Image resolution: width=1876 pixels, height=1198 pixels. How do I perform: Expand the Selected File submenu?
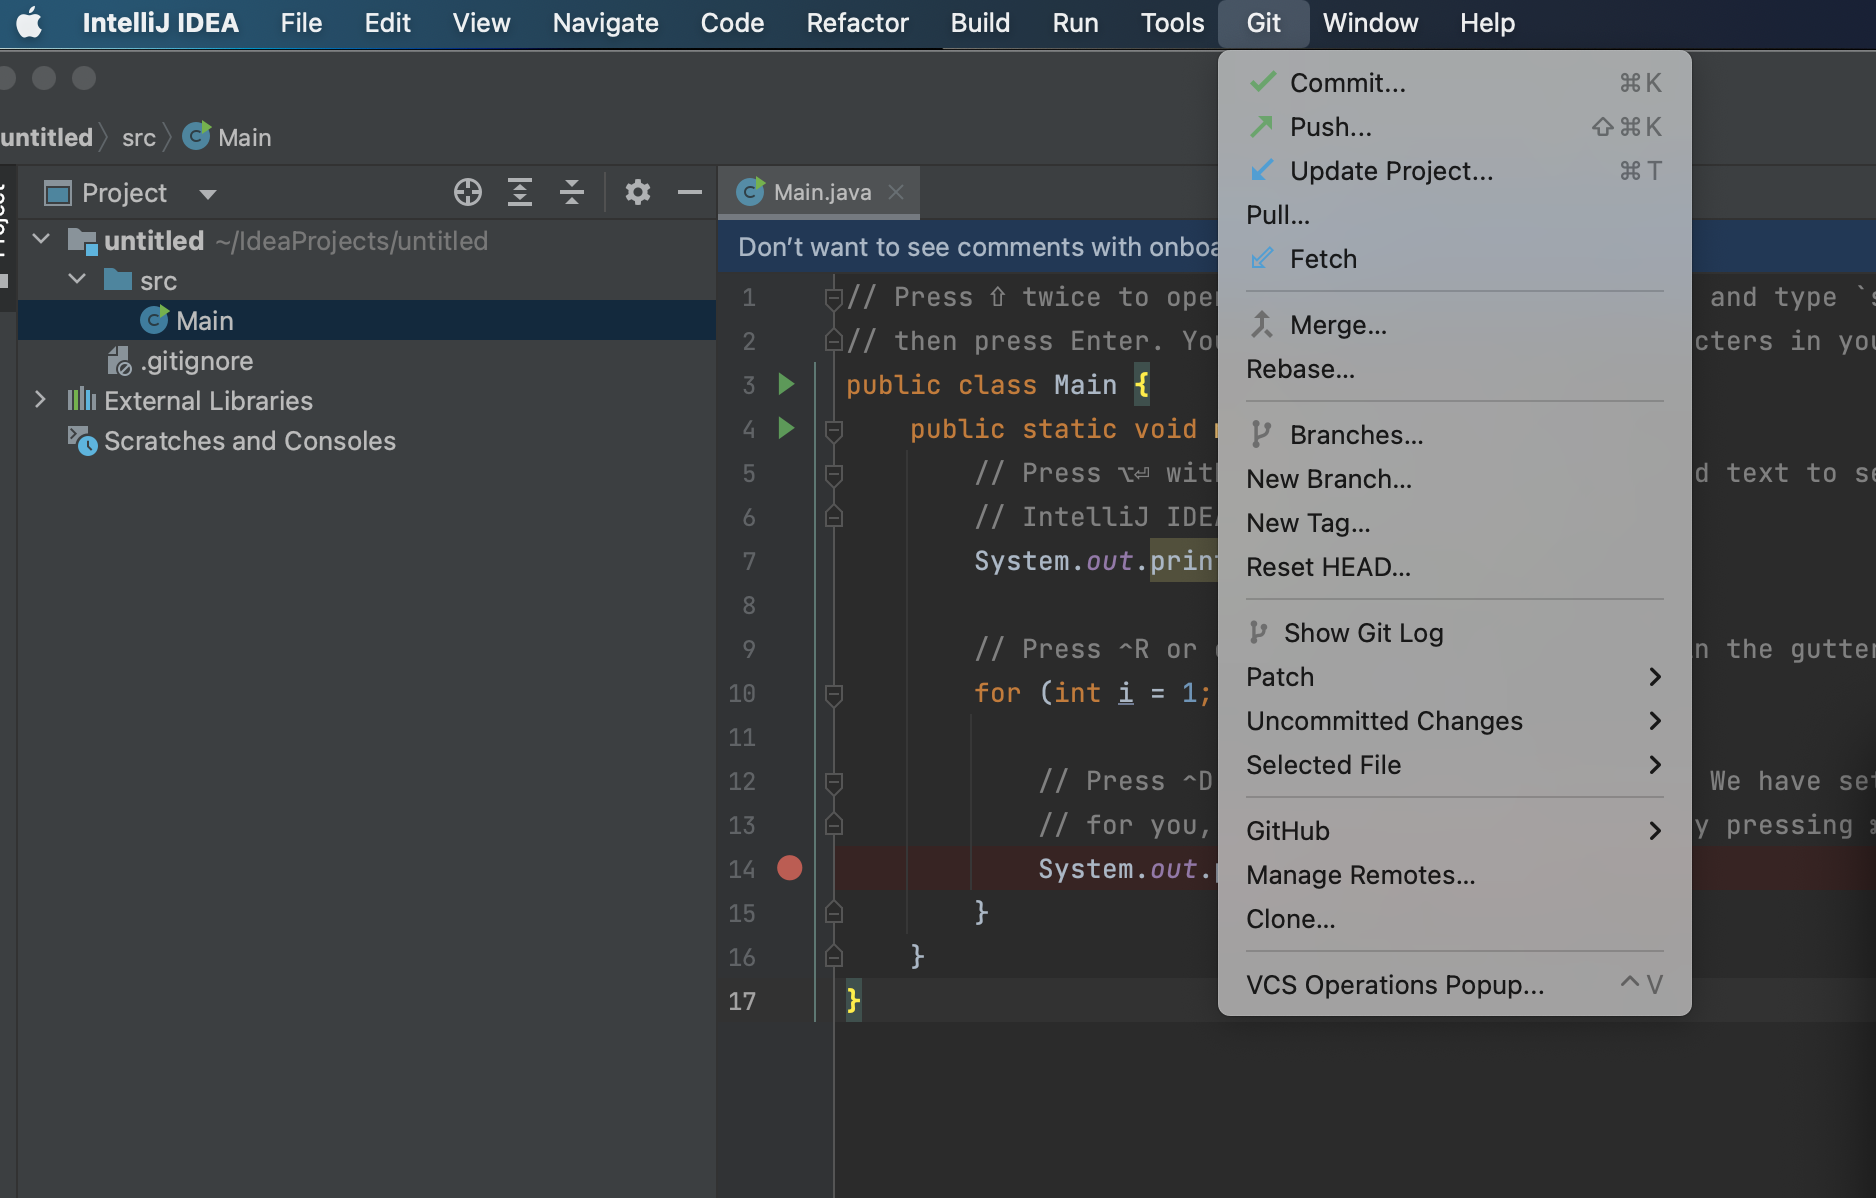pyautogui.click(x=1655, y=765)
